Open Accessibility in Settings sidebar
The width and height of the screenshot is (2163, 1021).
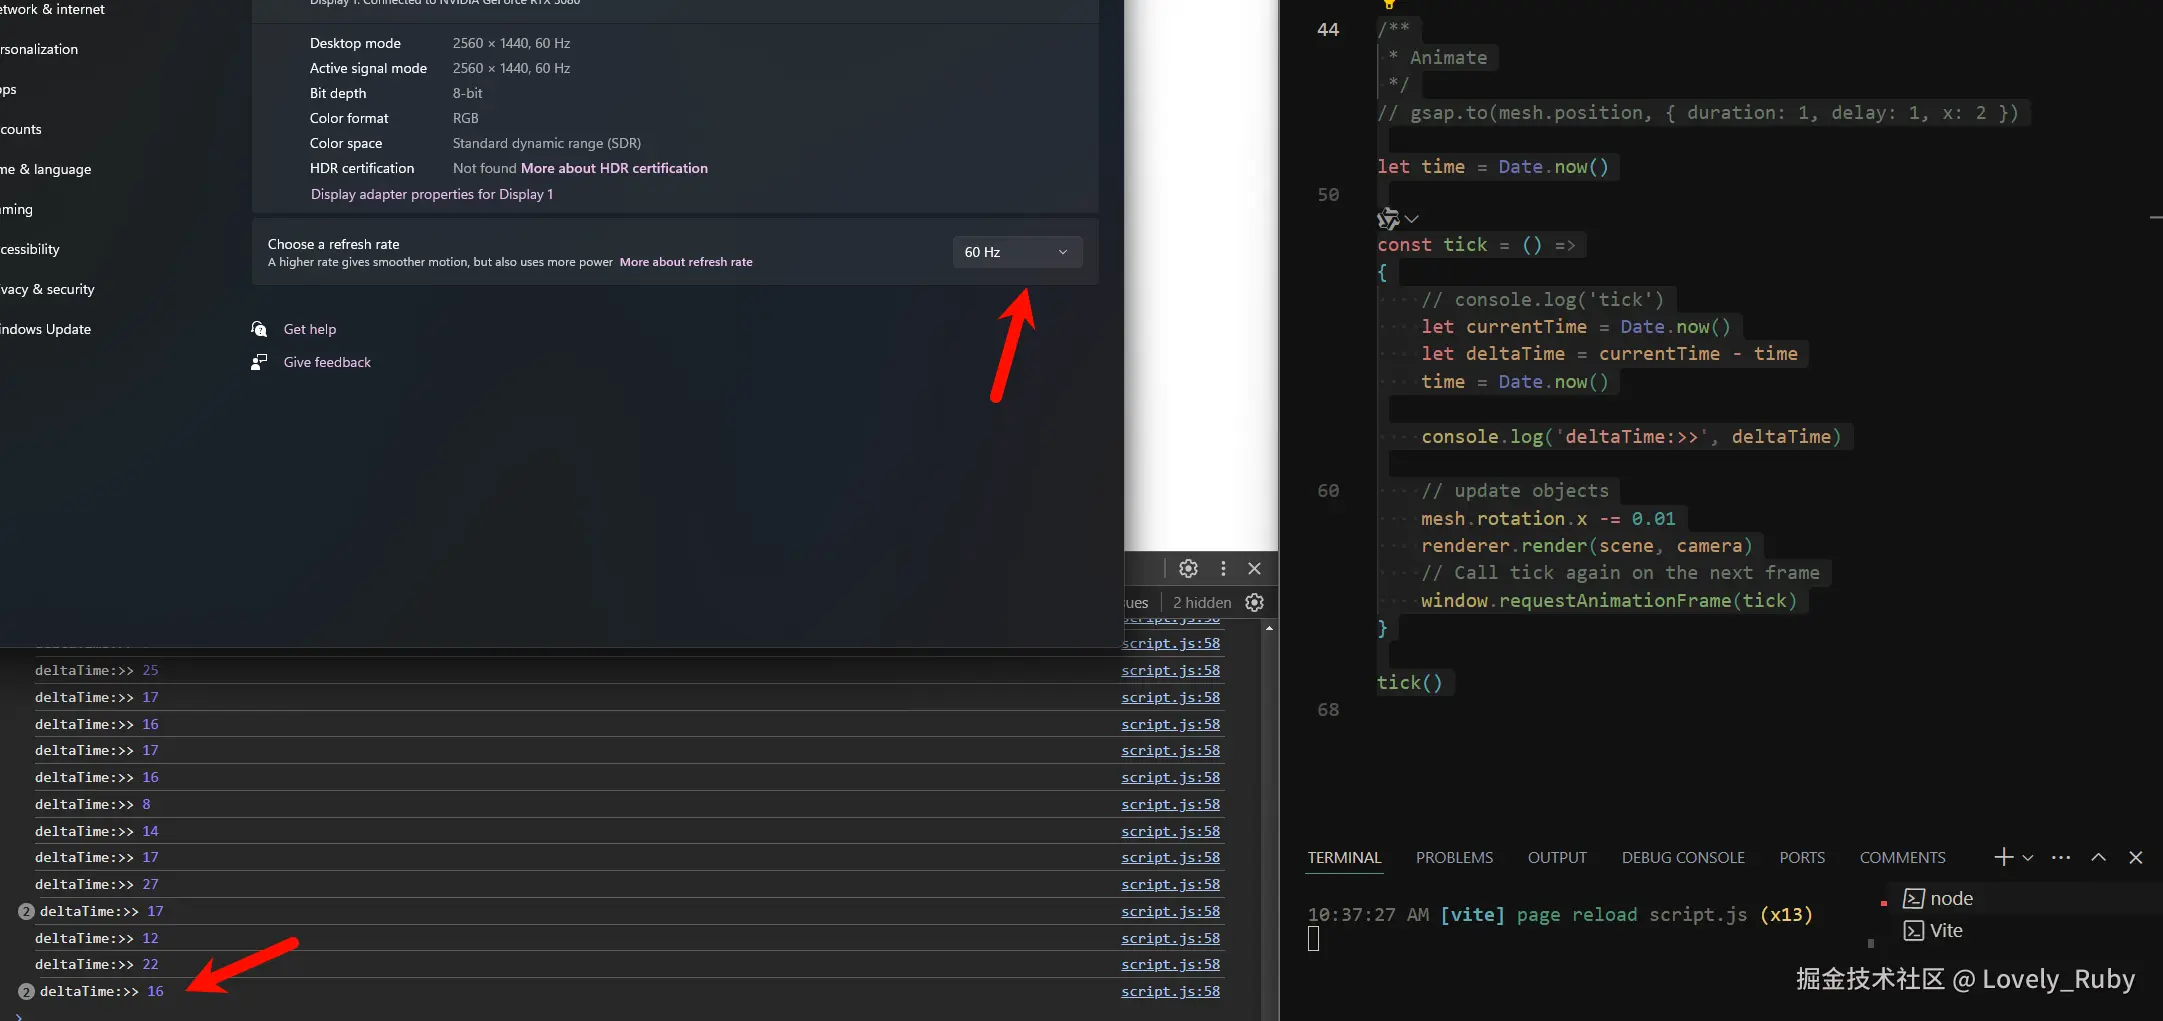30,249
